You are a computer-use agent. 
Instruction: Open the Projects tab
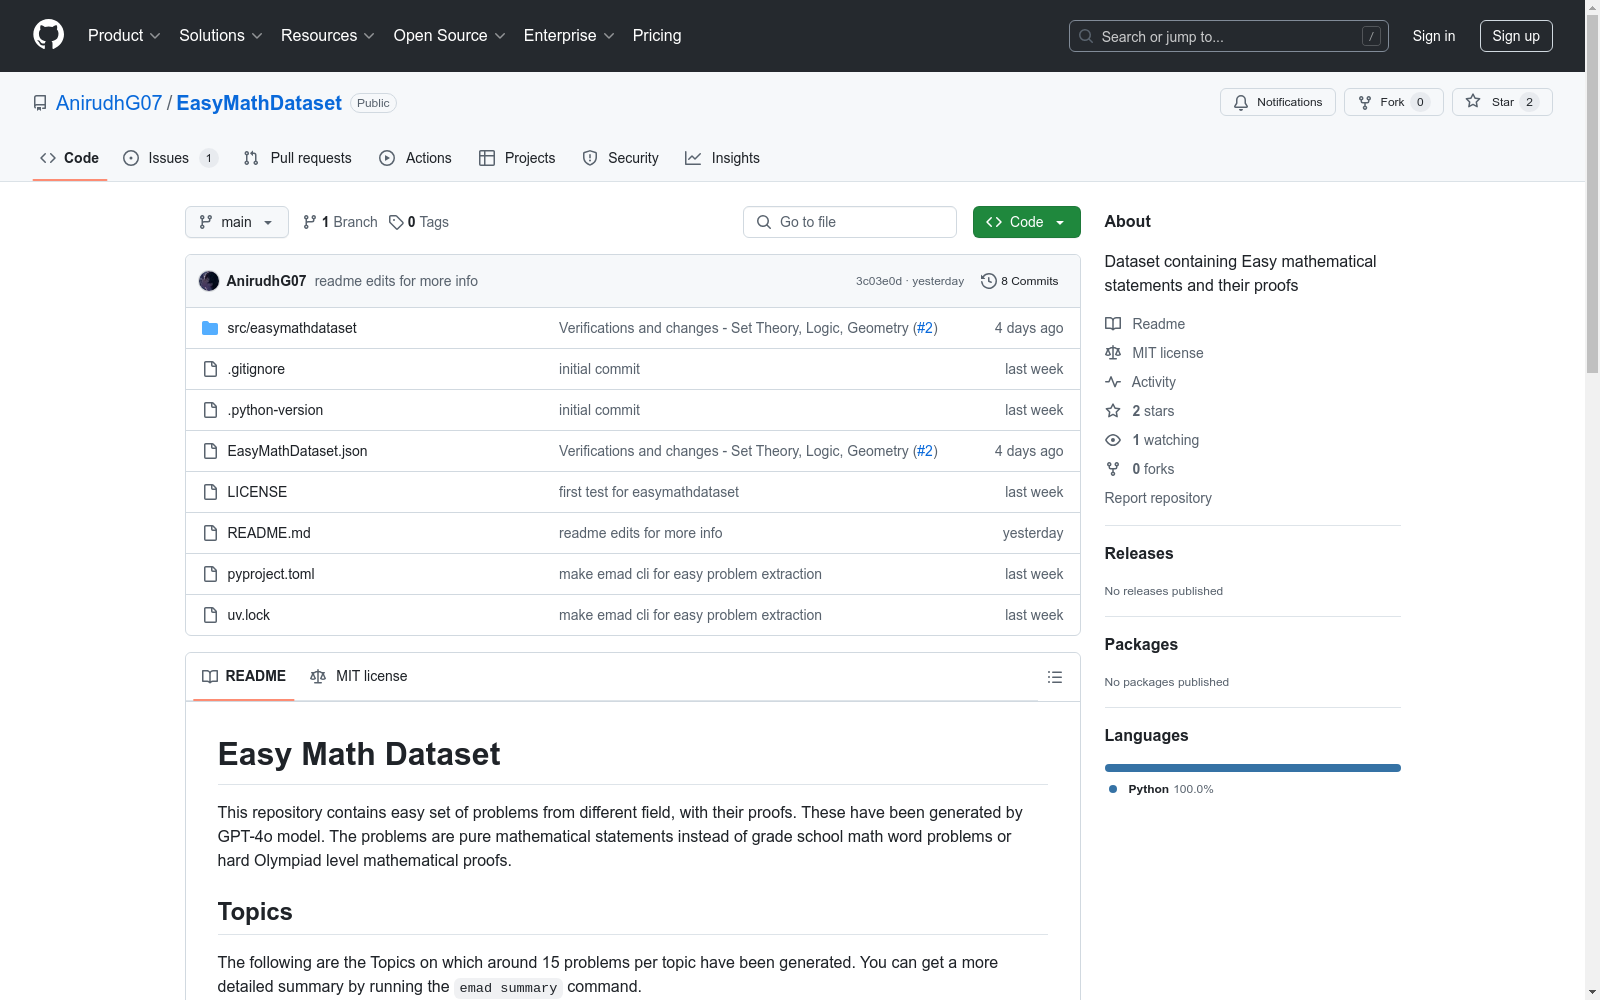[517, 158]
